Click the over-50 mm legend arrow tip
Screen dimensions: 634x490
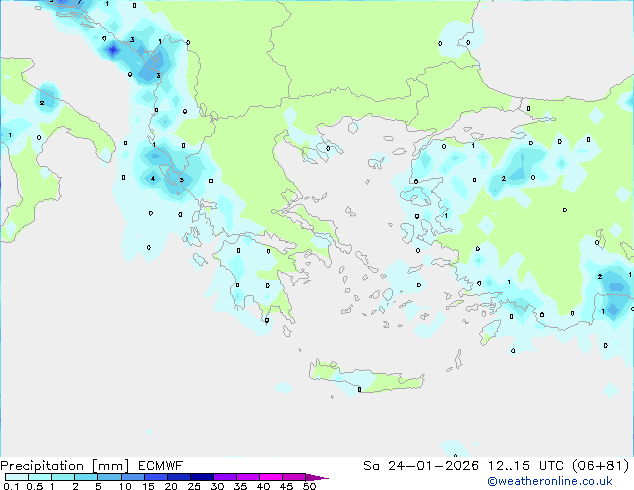317,477
